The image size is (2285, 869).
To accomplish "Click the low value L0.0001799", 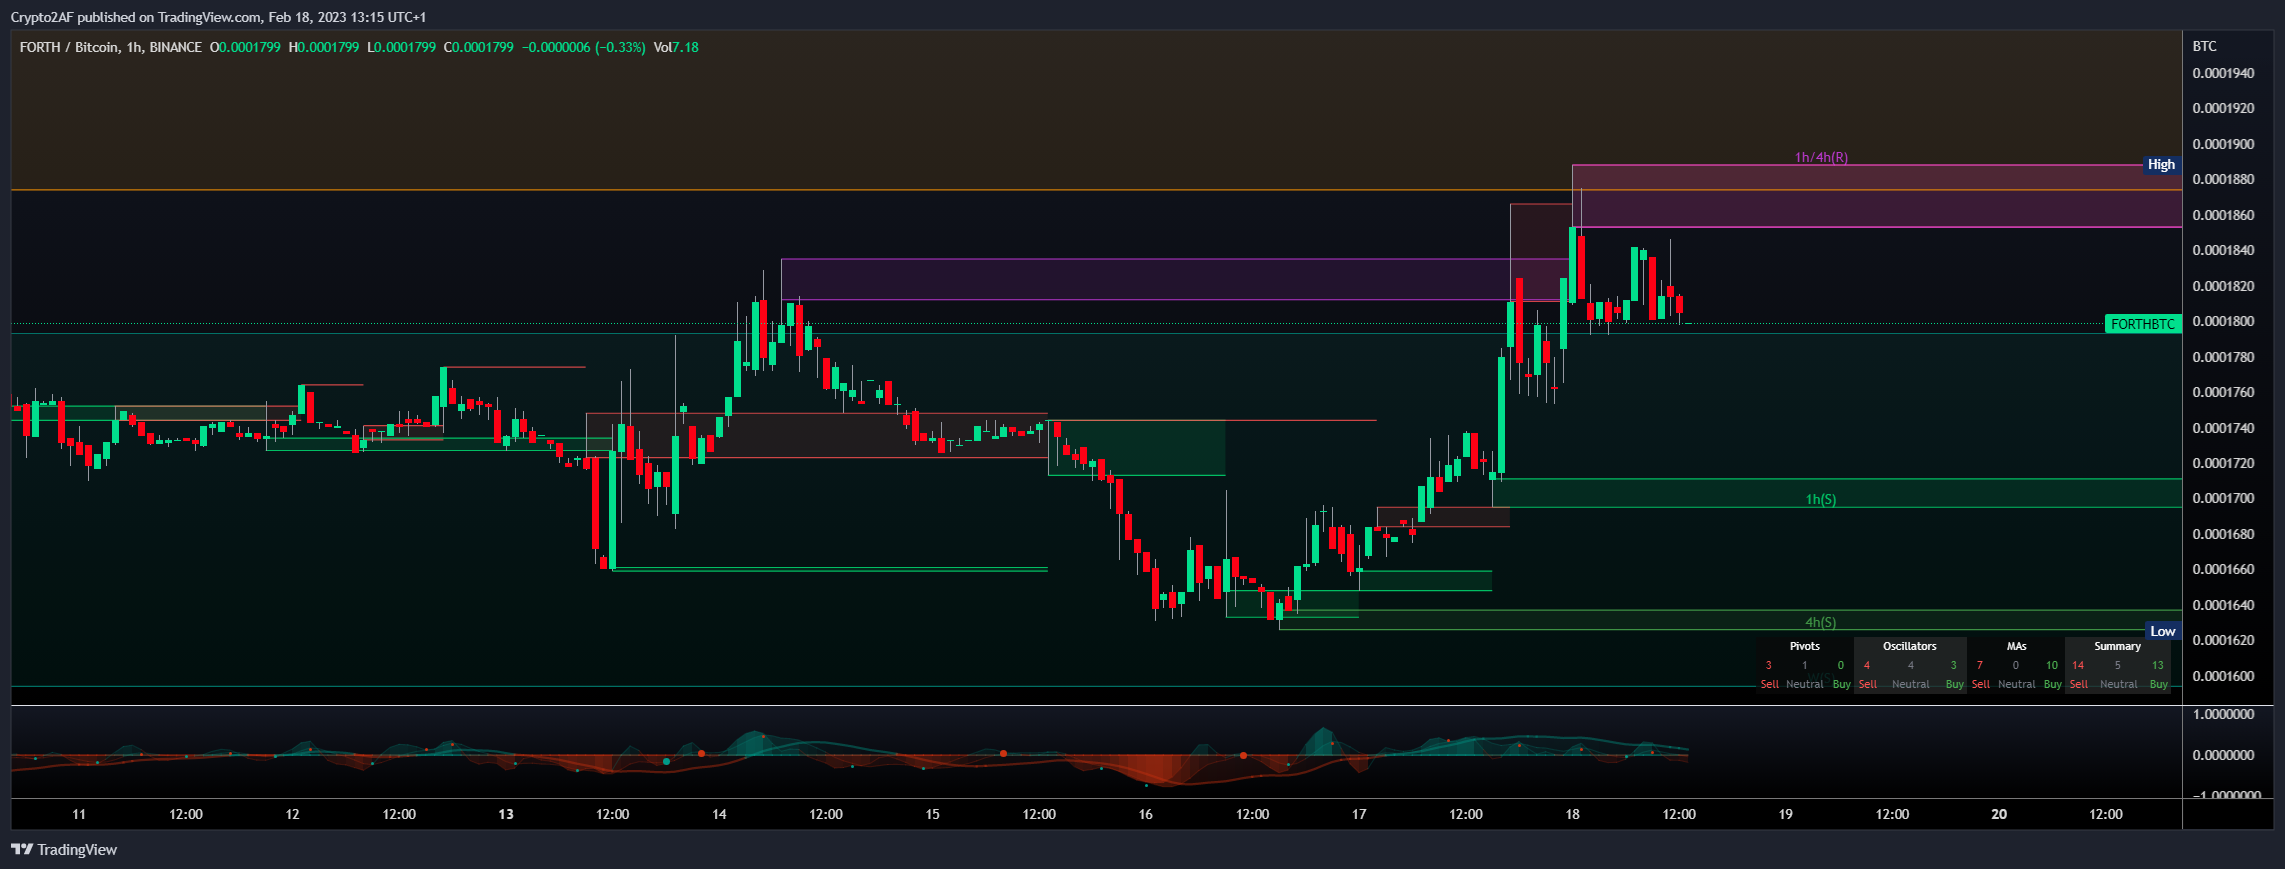I will (x=401, y=47).
